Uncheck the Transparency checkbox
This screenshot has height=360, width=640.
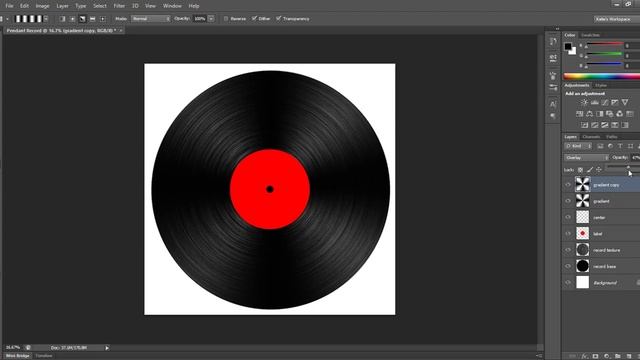278,19
